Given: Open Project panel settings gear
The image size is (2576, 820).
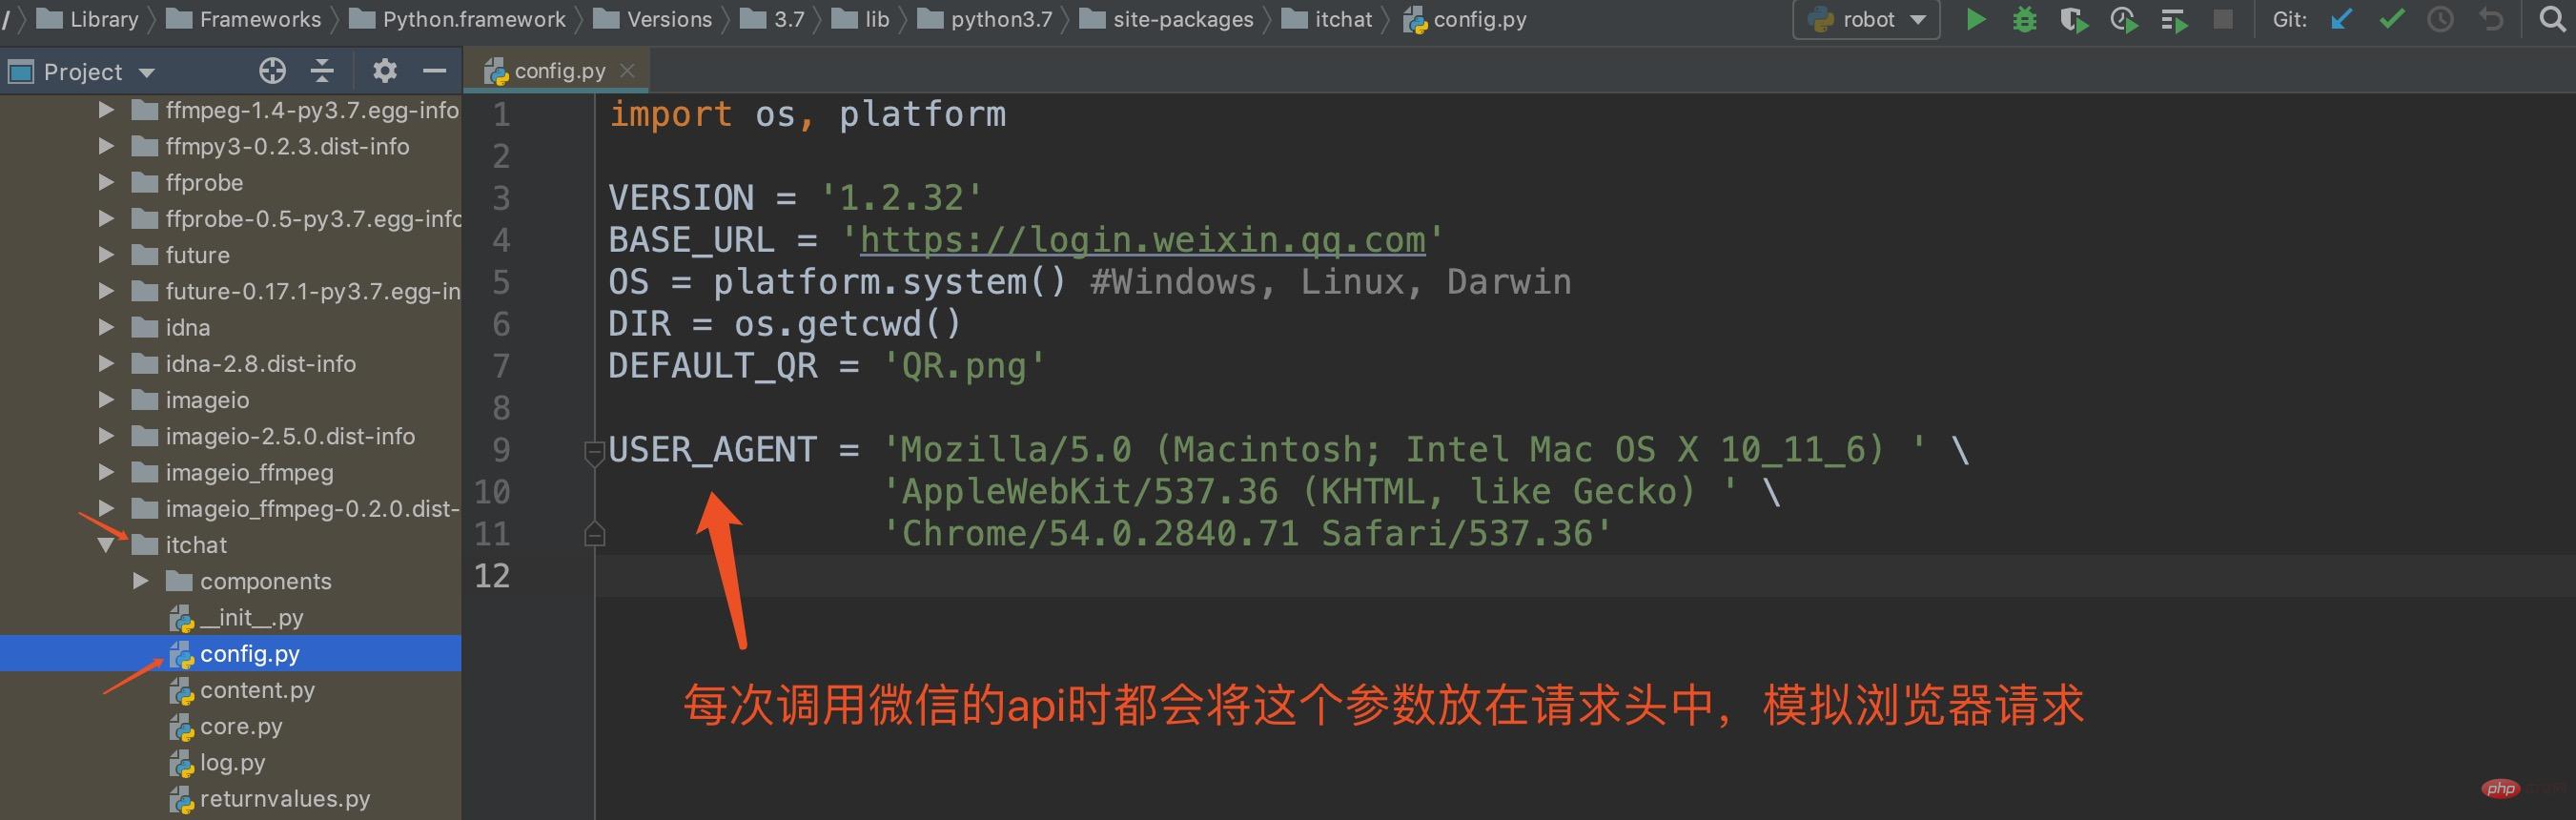Looking at the screenshot, I should click(384, 71).
